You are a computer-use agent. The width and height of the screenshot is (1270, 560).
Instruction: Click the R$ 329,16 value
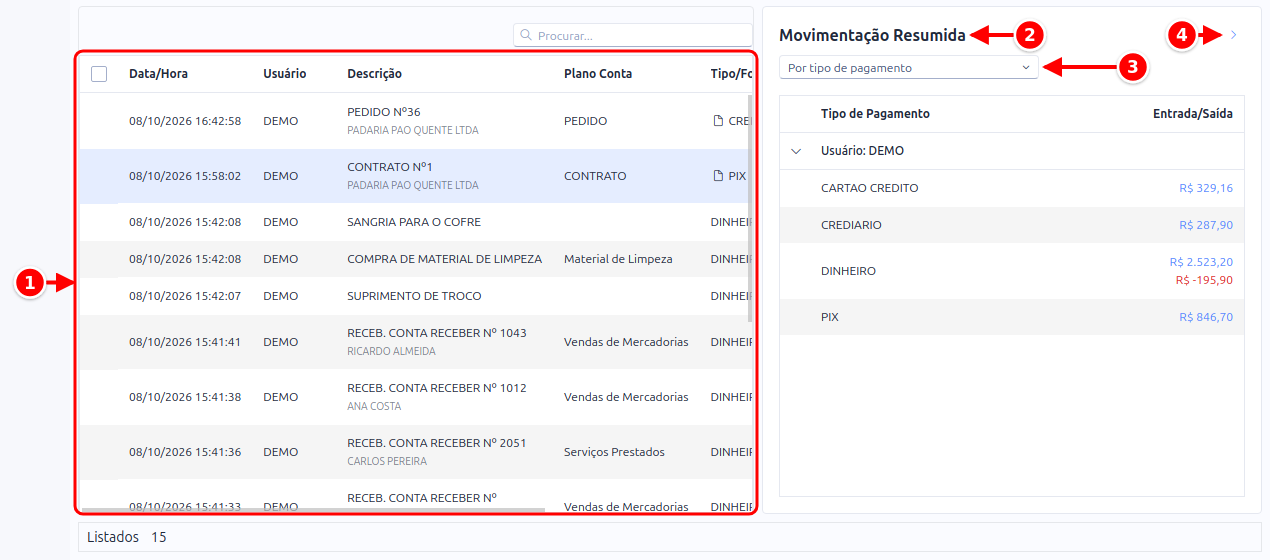coord(1206,188)
